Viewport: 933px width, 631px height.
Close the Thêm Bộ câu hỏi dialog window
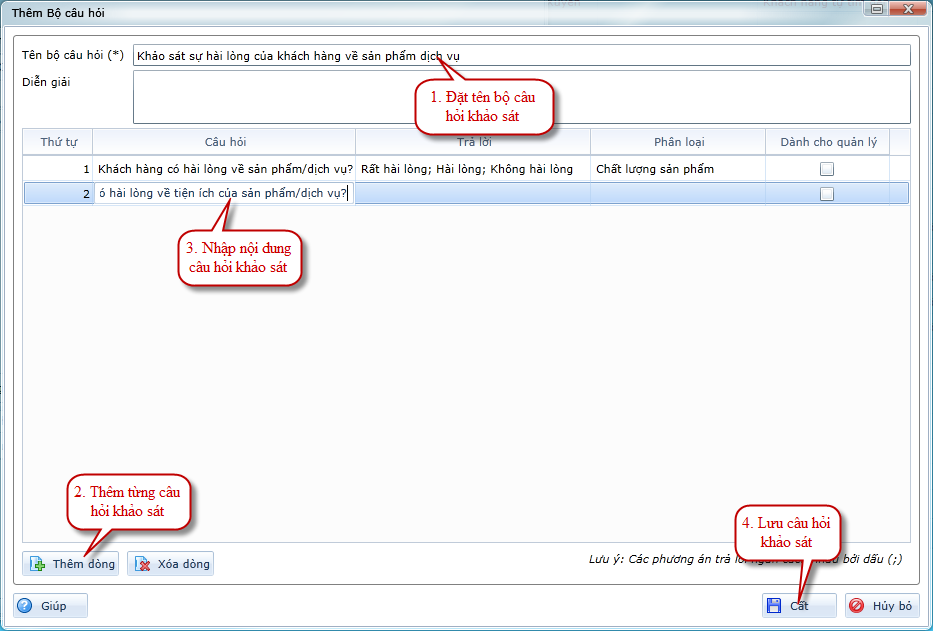point(908,9)
